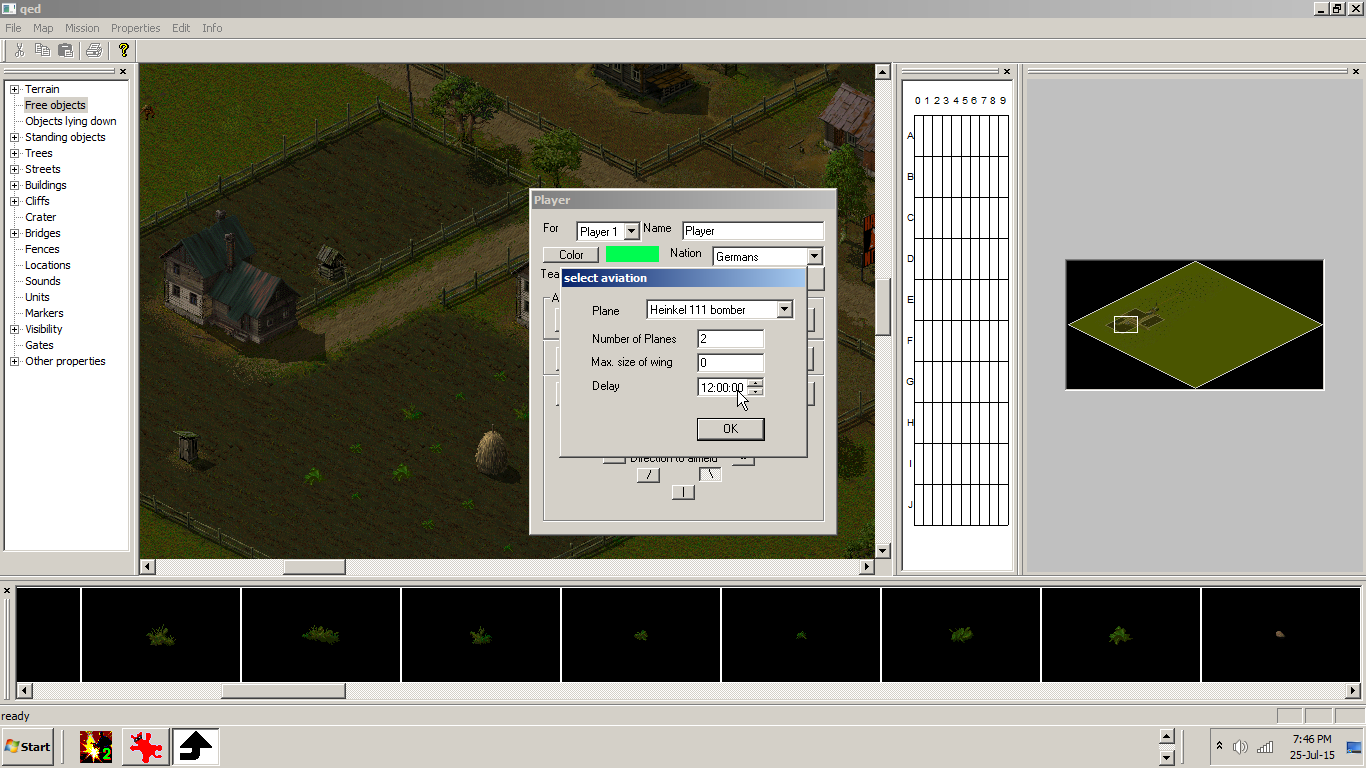This screenshot has height=768, width=1366.
Task: Click the Cut scissors toolbar icon
Action: coord(19,50)
